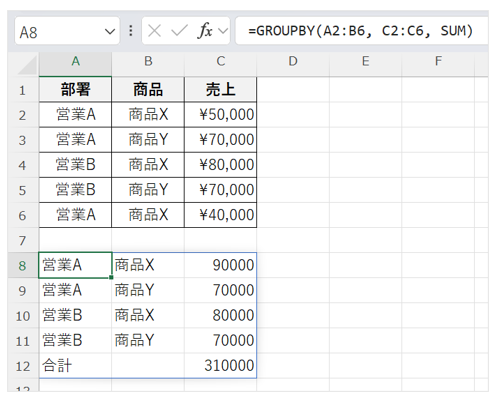Select row 7 header
The image size is (500, 408).
(23, 240)
